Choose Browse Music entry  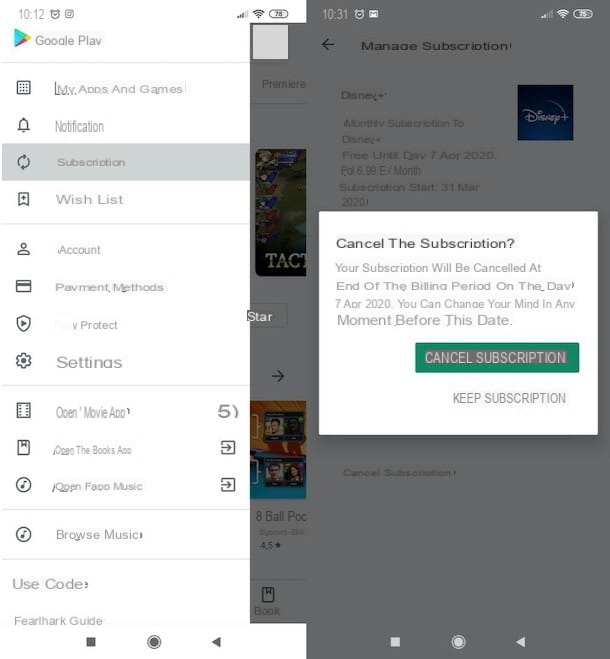pos(126,535)
